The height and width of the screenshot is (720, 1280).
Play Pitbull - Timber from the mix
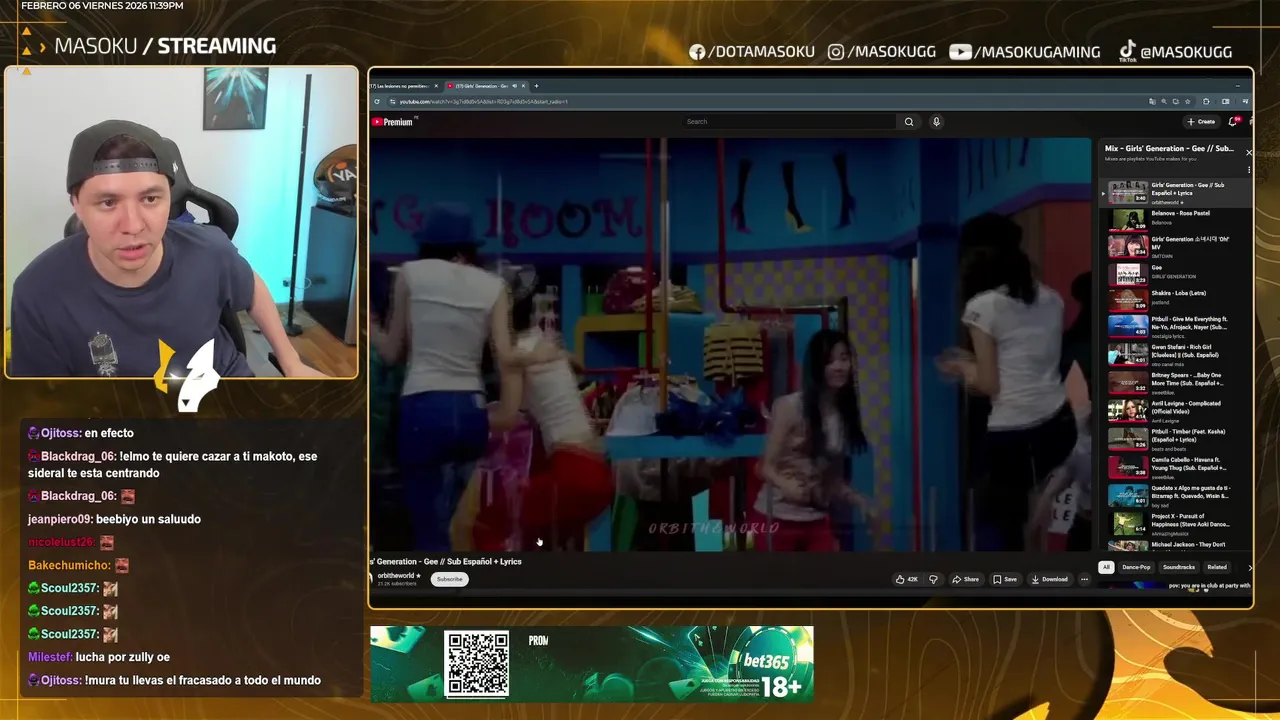[1178, 438]
